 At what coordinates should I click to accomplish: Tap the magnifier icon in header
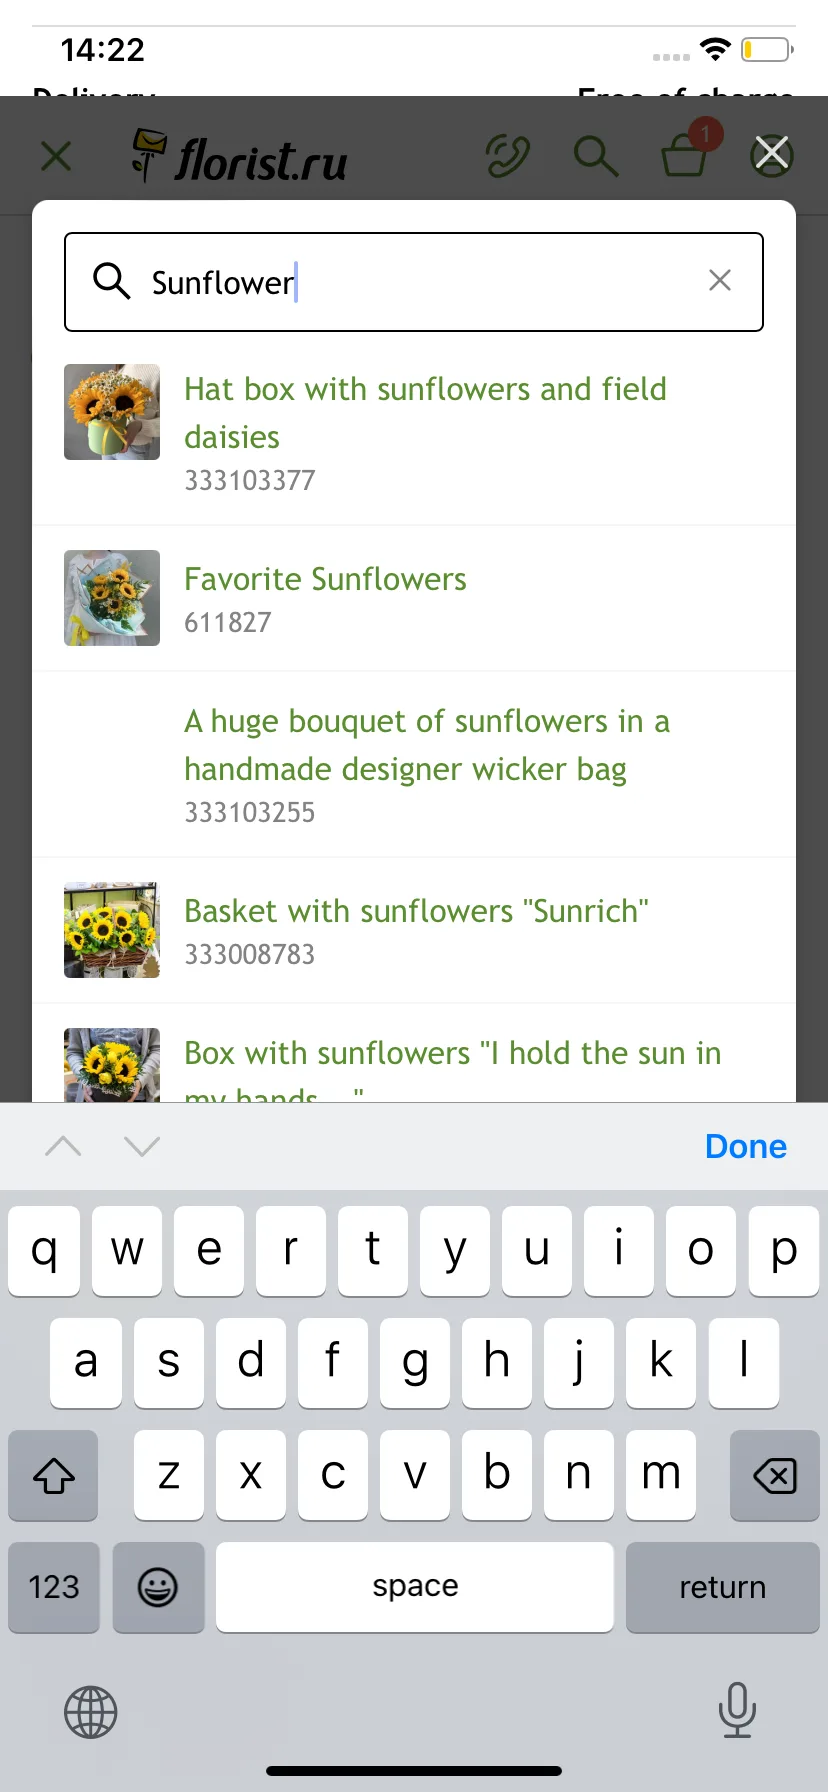pos(595,155)
